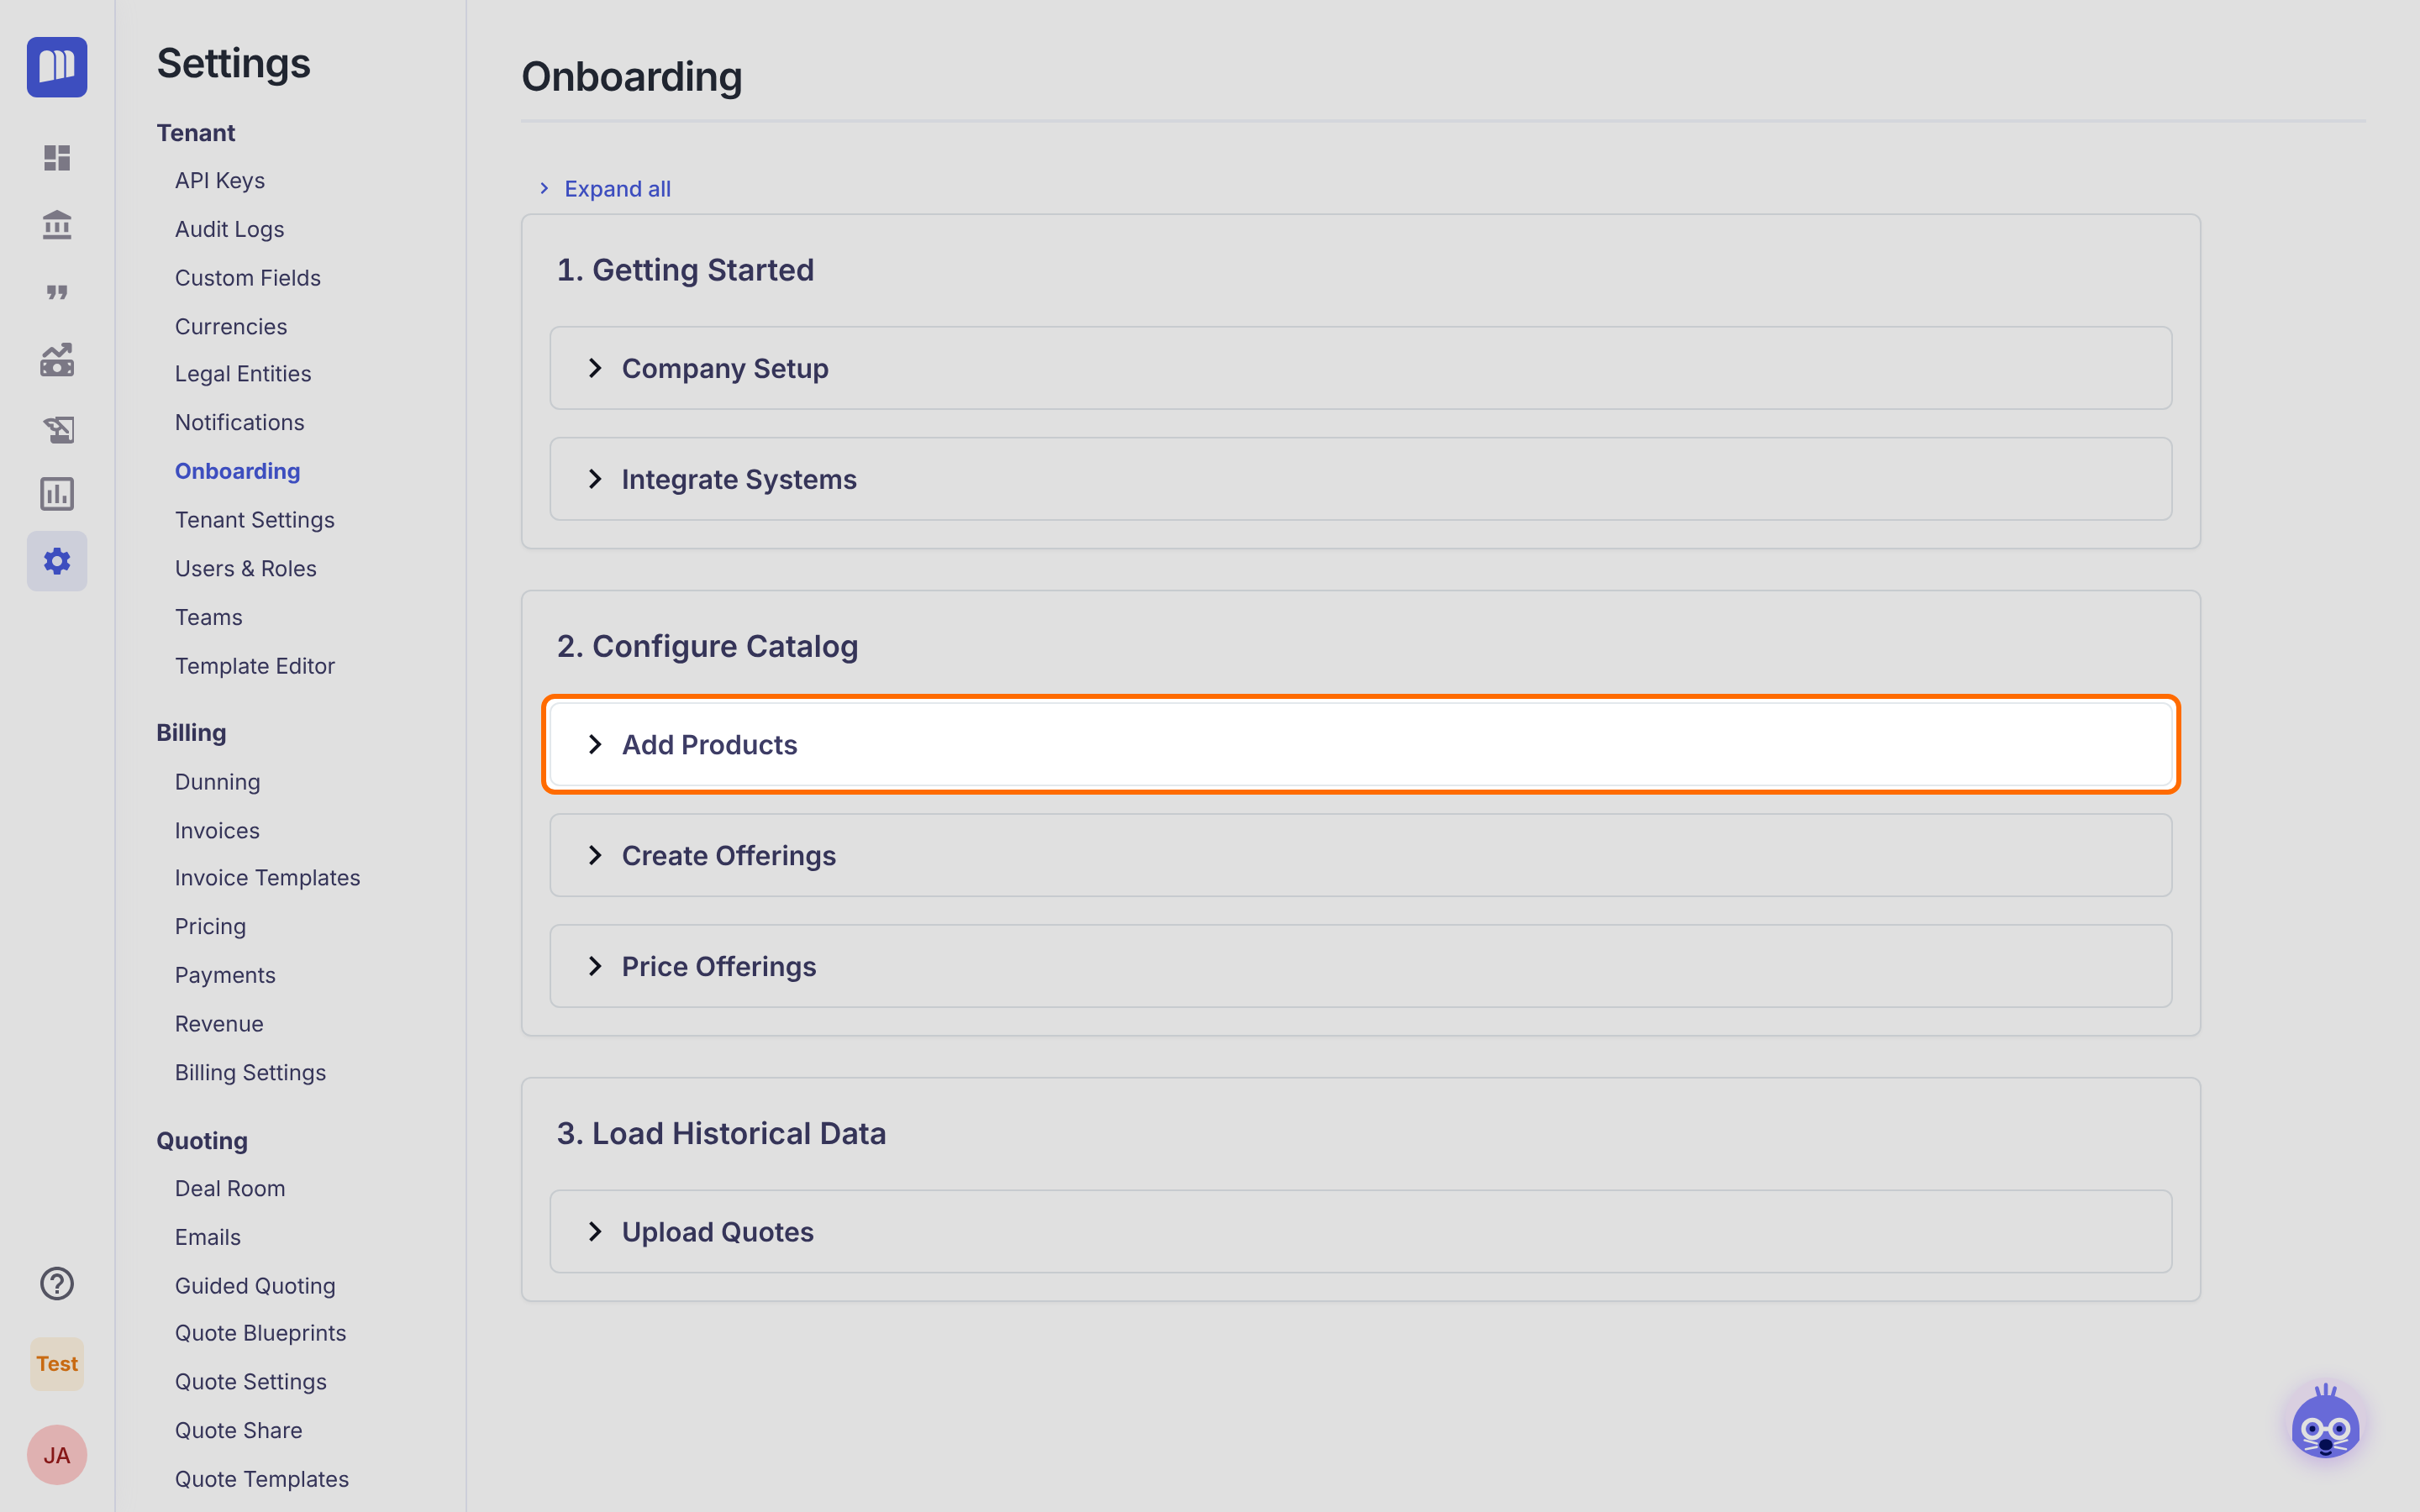The width and height of the screenshot is (2420, 1512).
Task: Open Custom Fields settings
Action: [x=248, y=278]
